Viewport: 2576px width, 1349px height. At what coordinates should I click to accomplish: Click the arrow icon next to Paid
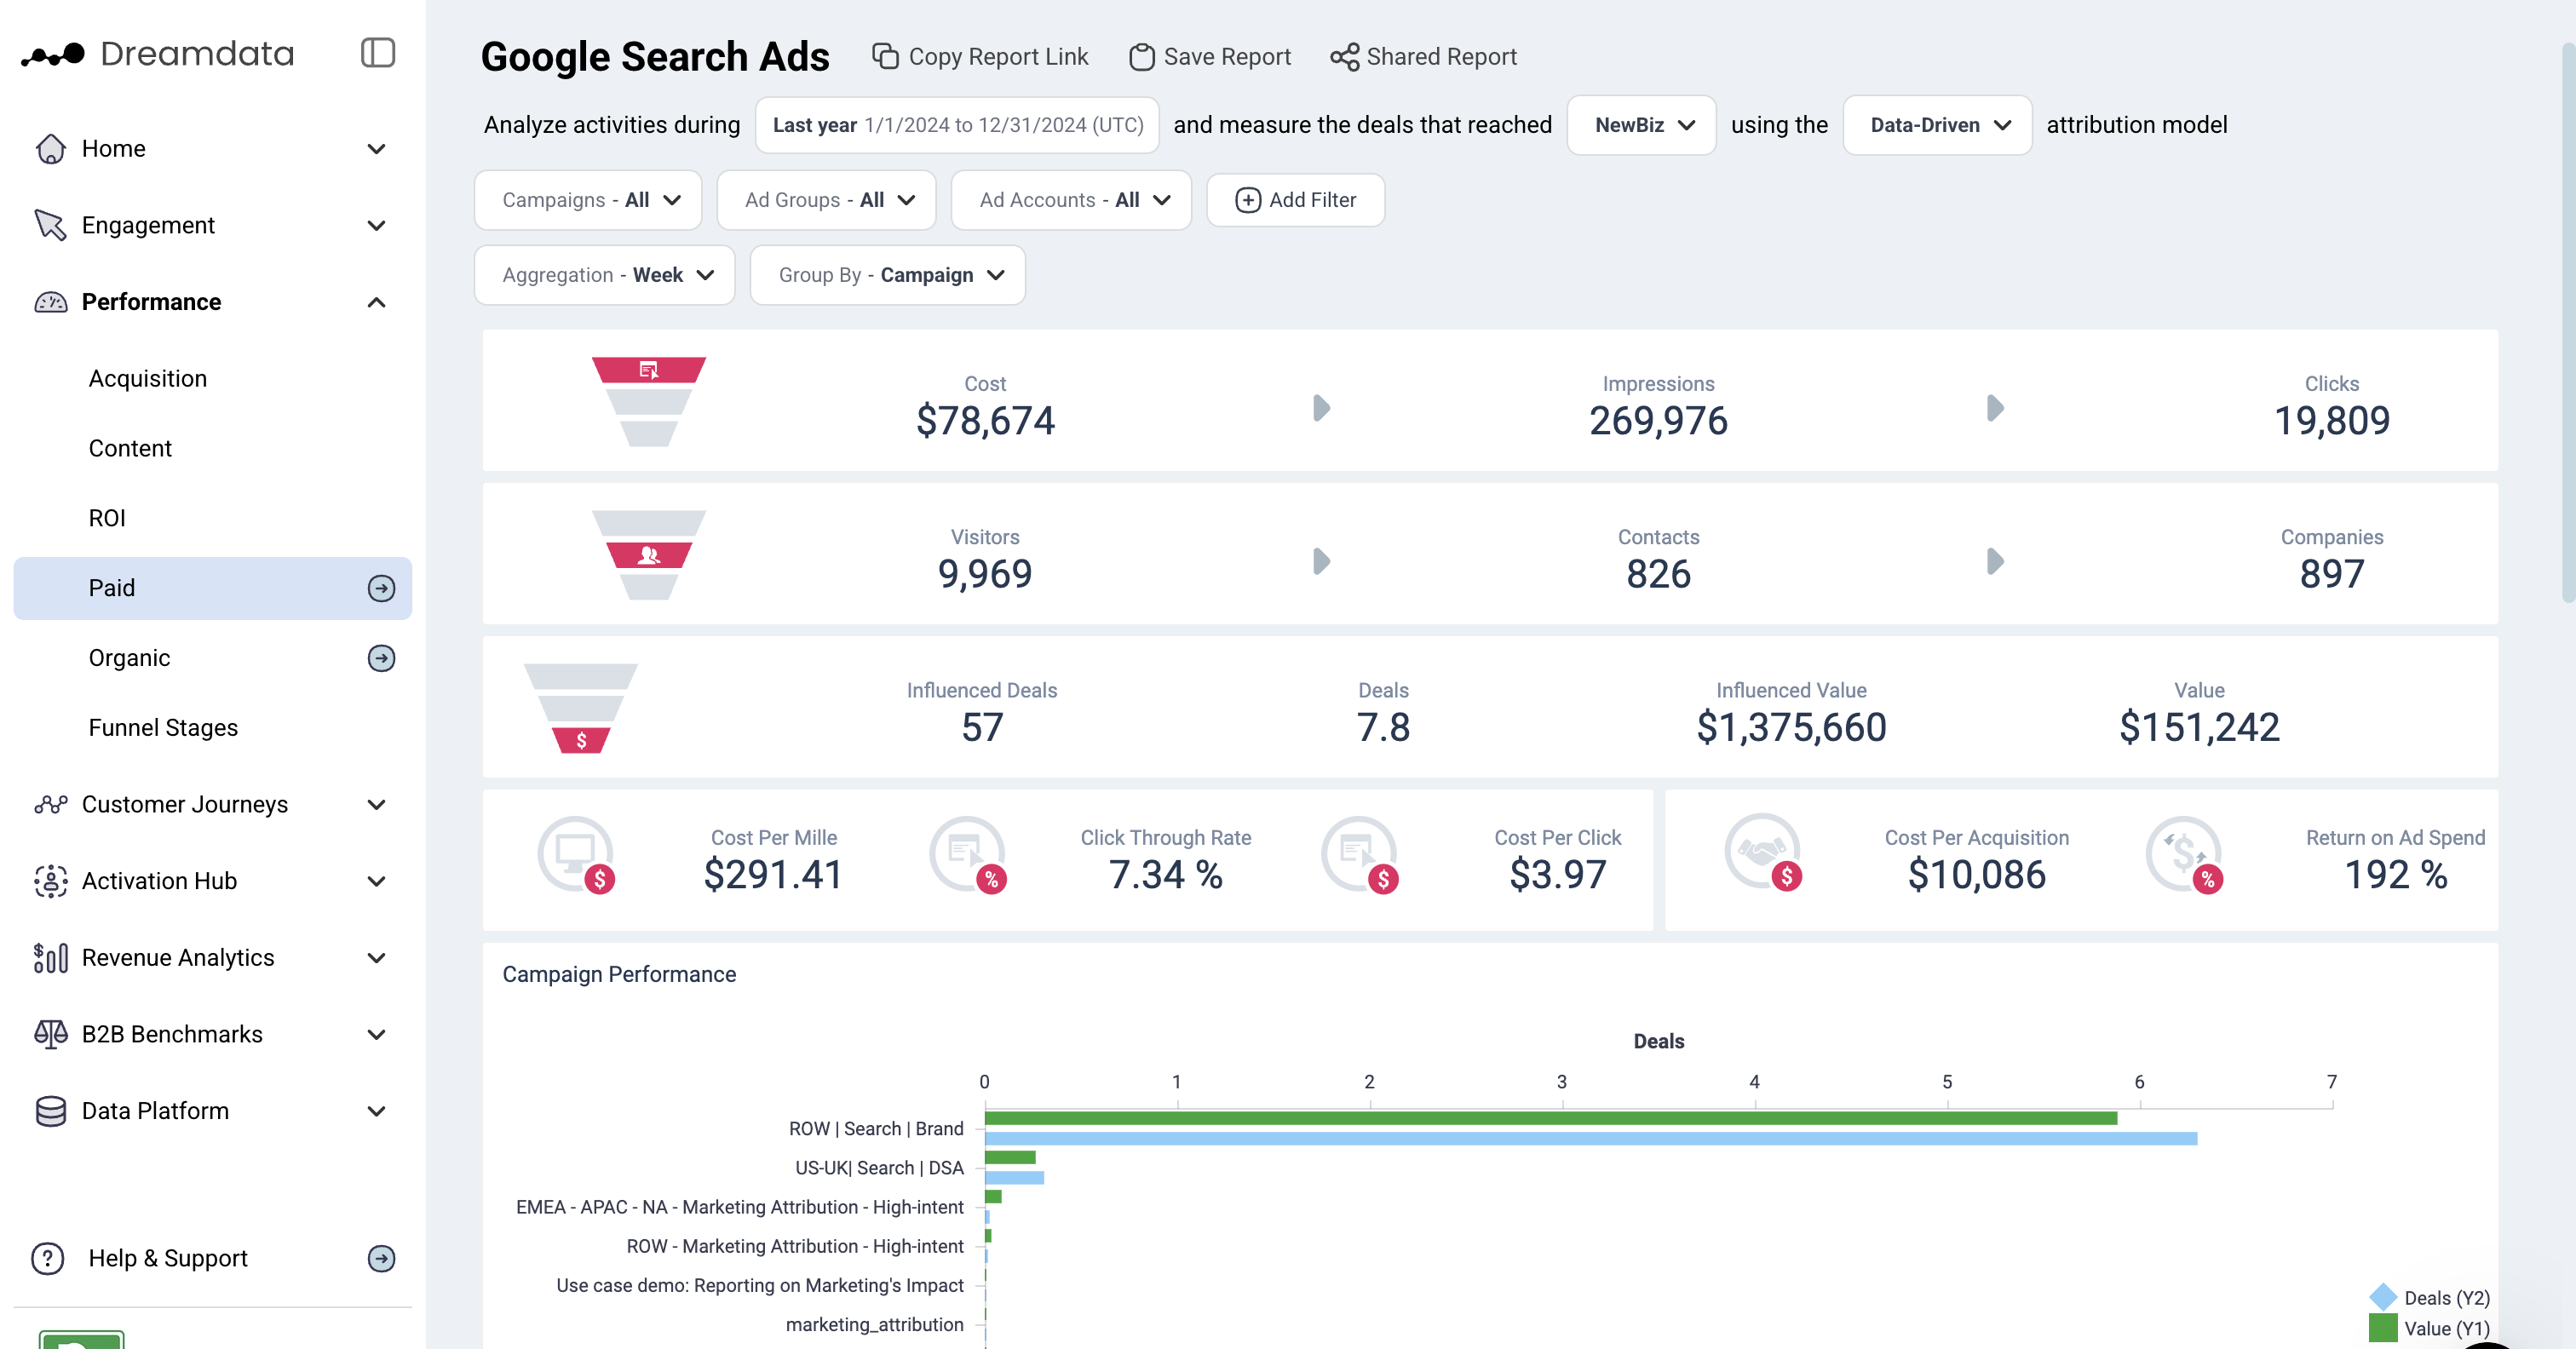pyautogui.click(x=381, y=588)
